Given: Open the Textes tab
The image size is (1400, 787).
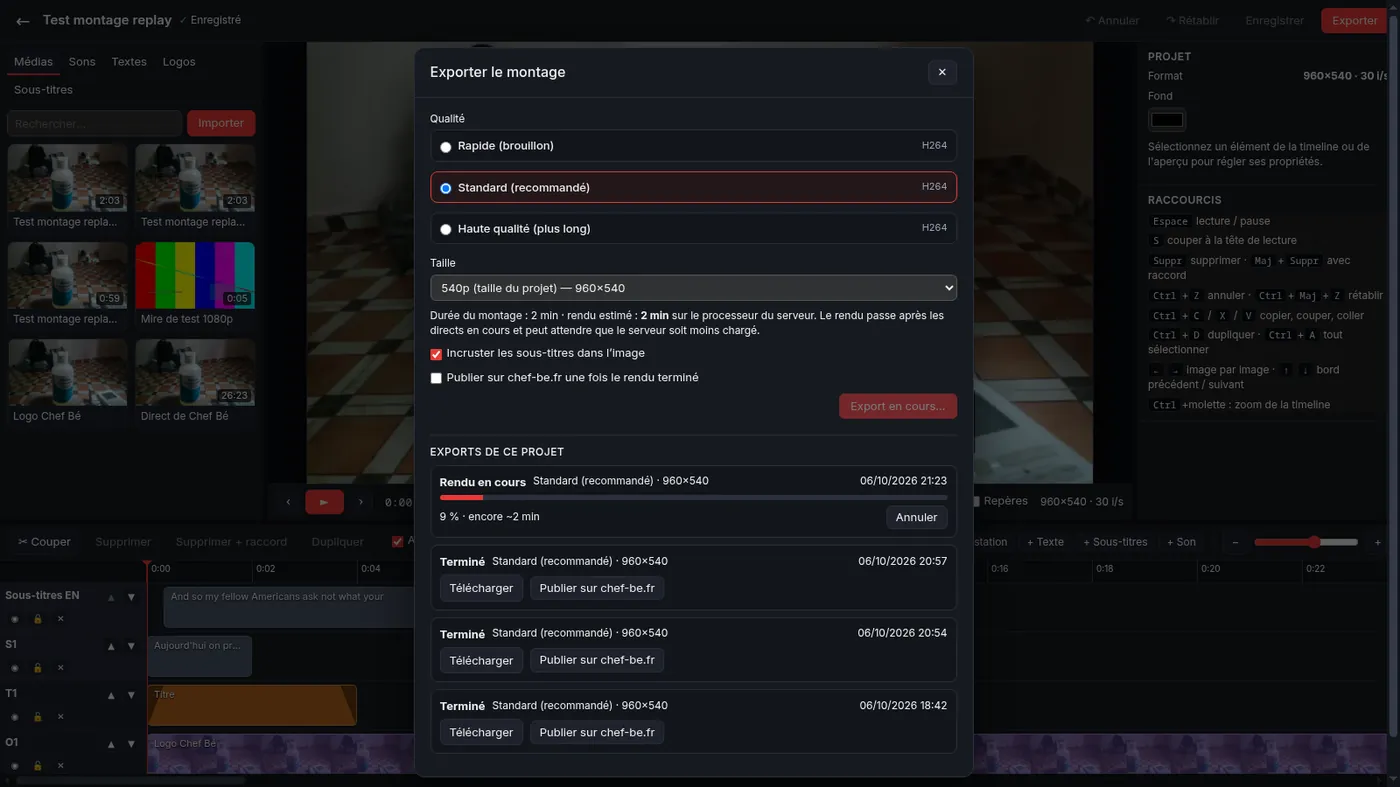Looking at the screenshot, I should (x=129, y=62).
